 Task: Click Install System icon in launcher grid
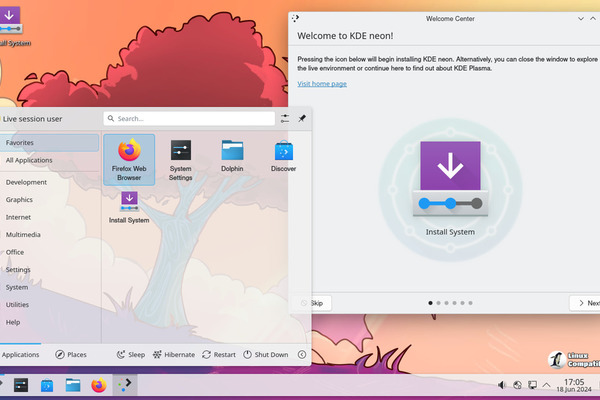coord(129,208)
